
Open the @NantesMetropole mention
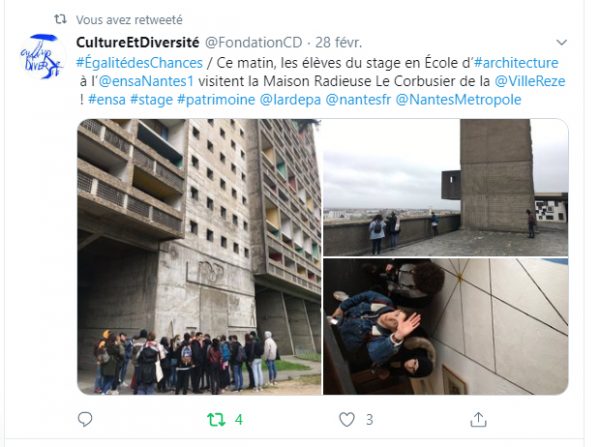pos(458,100)
